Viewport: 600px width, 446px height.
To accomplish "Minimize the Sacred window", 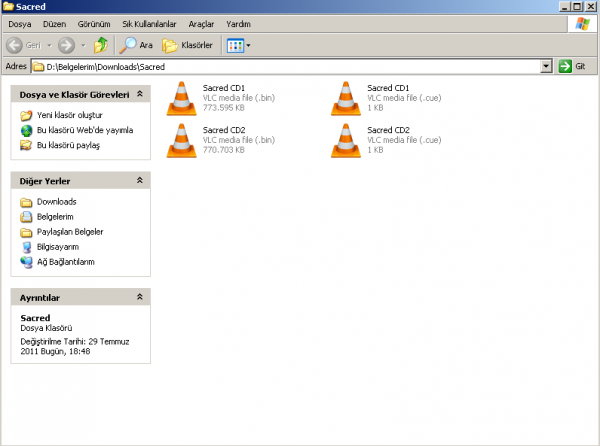I will [x=564, y=7].
